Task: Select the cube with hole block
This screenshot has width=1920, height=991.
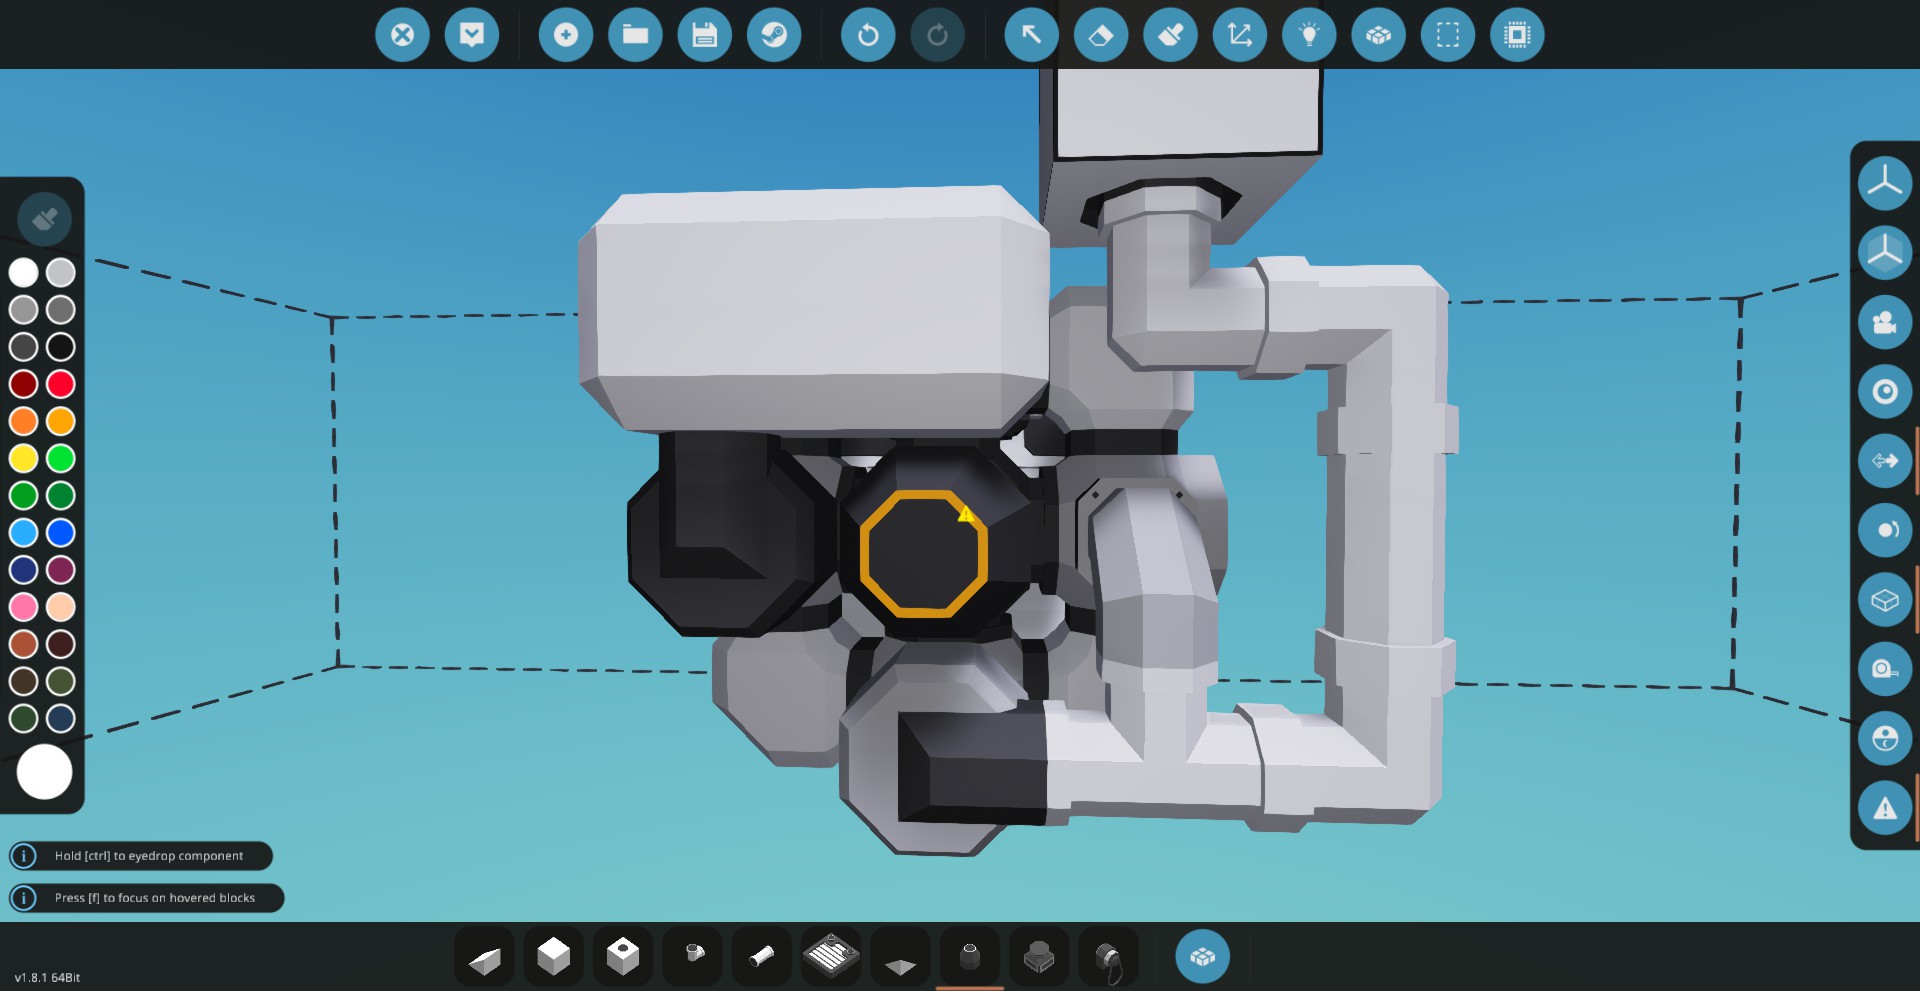Action: [x=623, y=958]
